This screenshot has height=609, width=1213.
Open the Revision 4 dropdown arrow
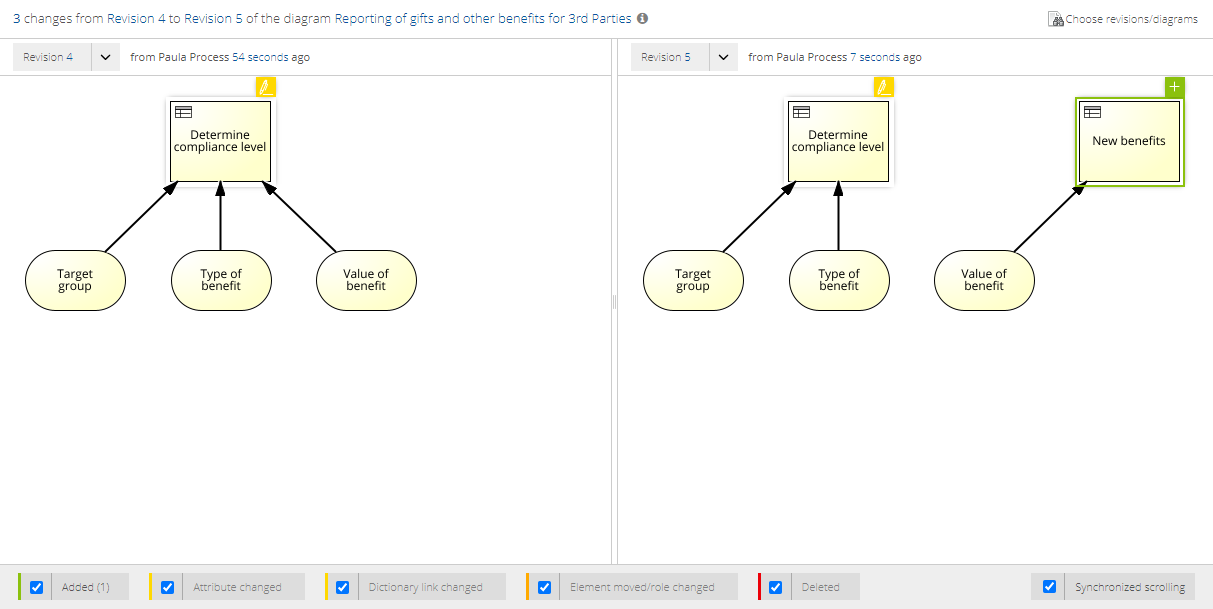[106, 57]
